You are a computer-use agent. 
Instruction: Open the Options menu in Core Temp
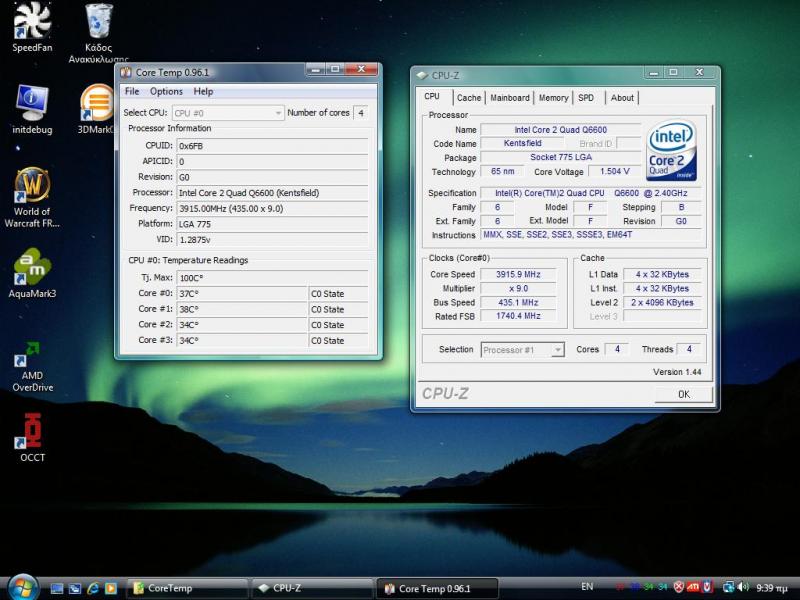(166, 91)
